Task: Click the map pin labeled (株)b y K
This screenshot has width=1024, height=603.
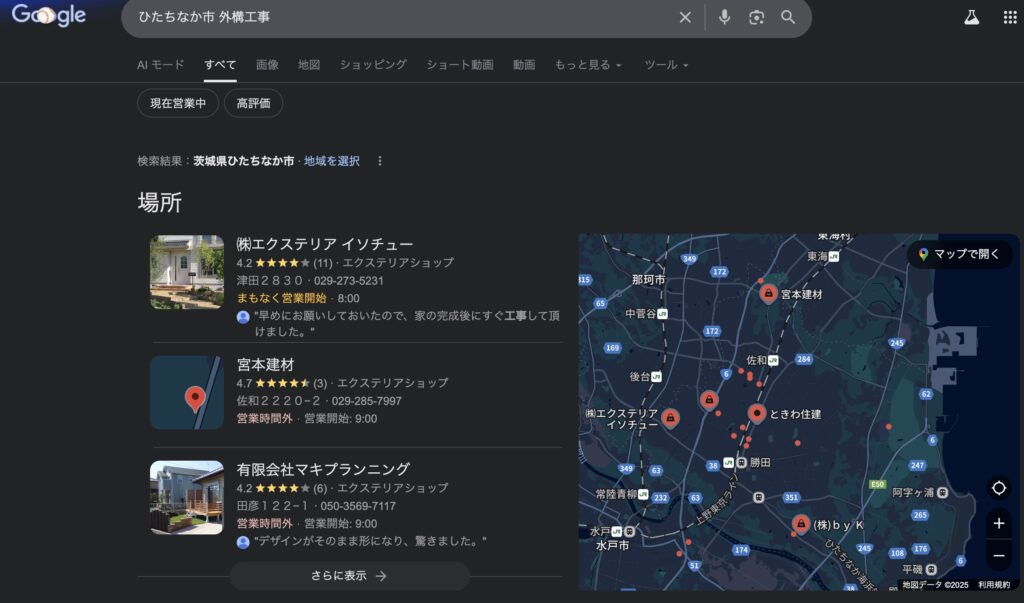Action: coord(801,523)
